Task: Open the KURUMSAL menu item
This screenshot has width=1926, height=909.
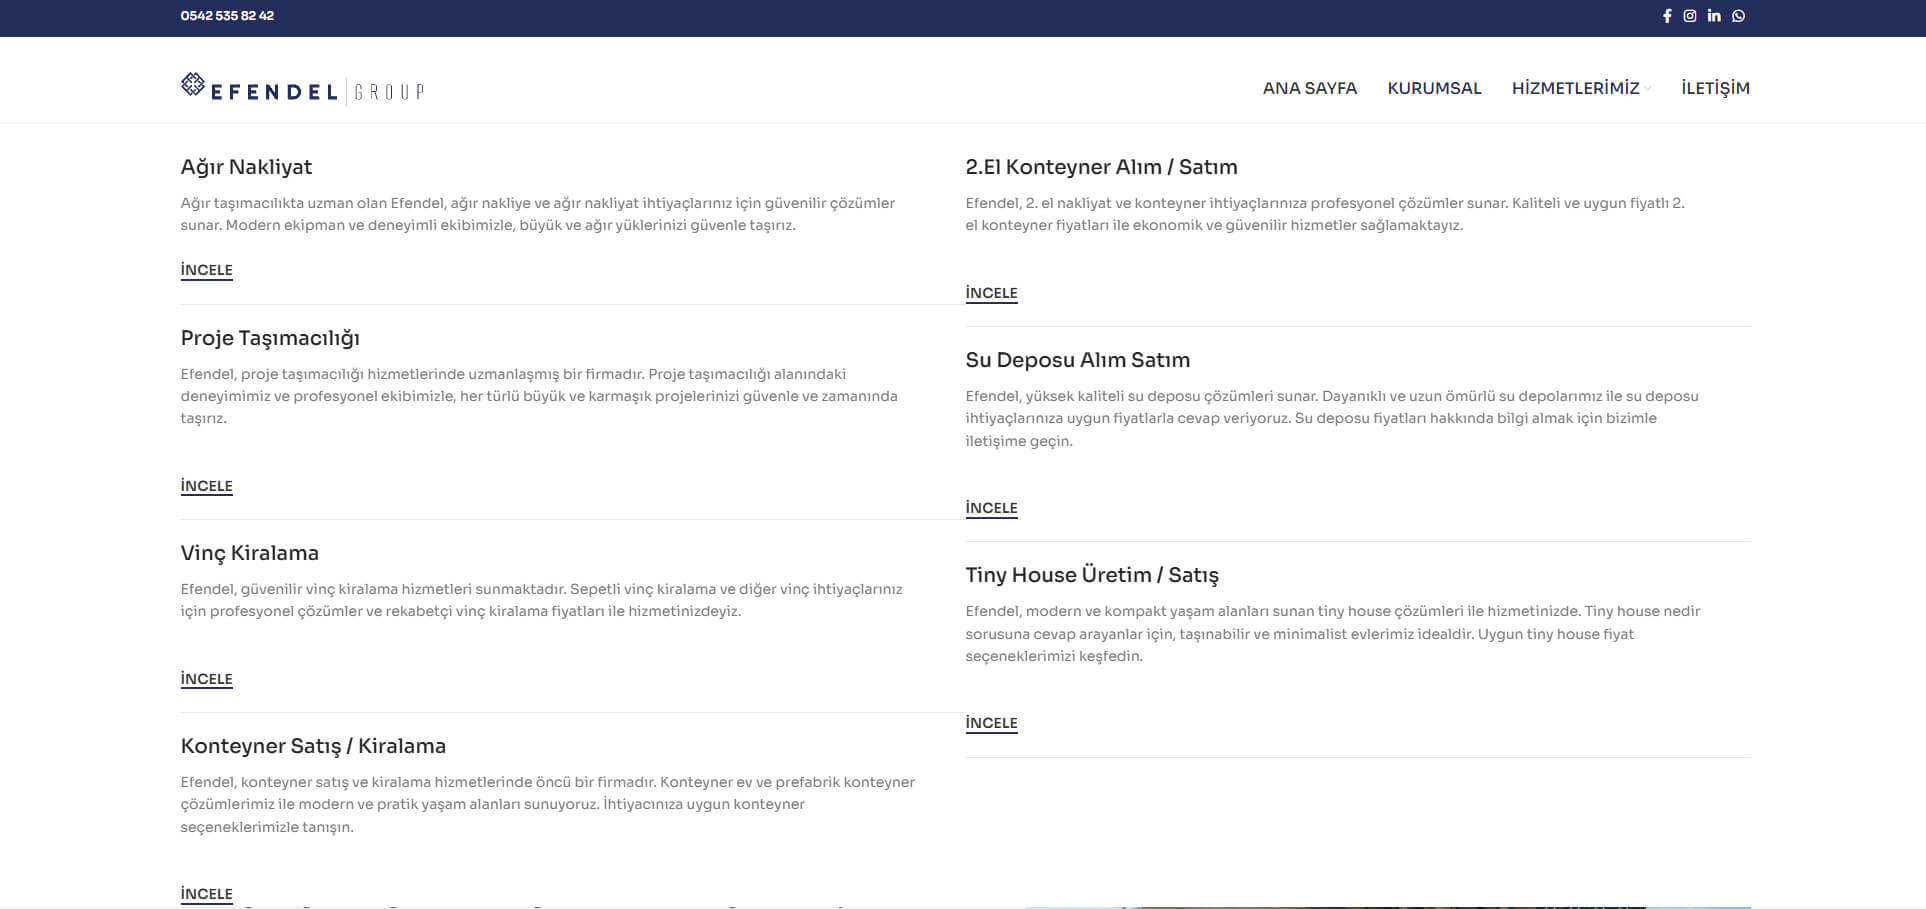Action: [x=1434, y=88]
